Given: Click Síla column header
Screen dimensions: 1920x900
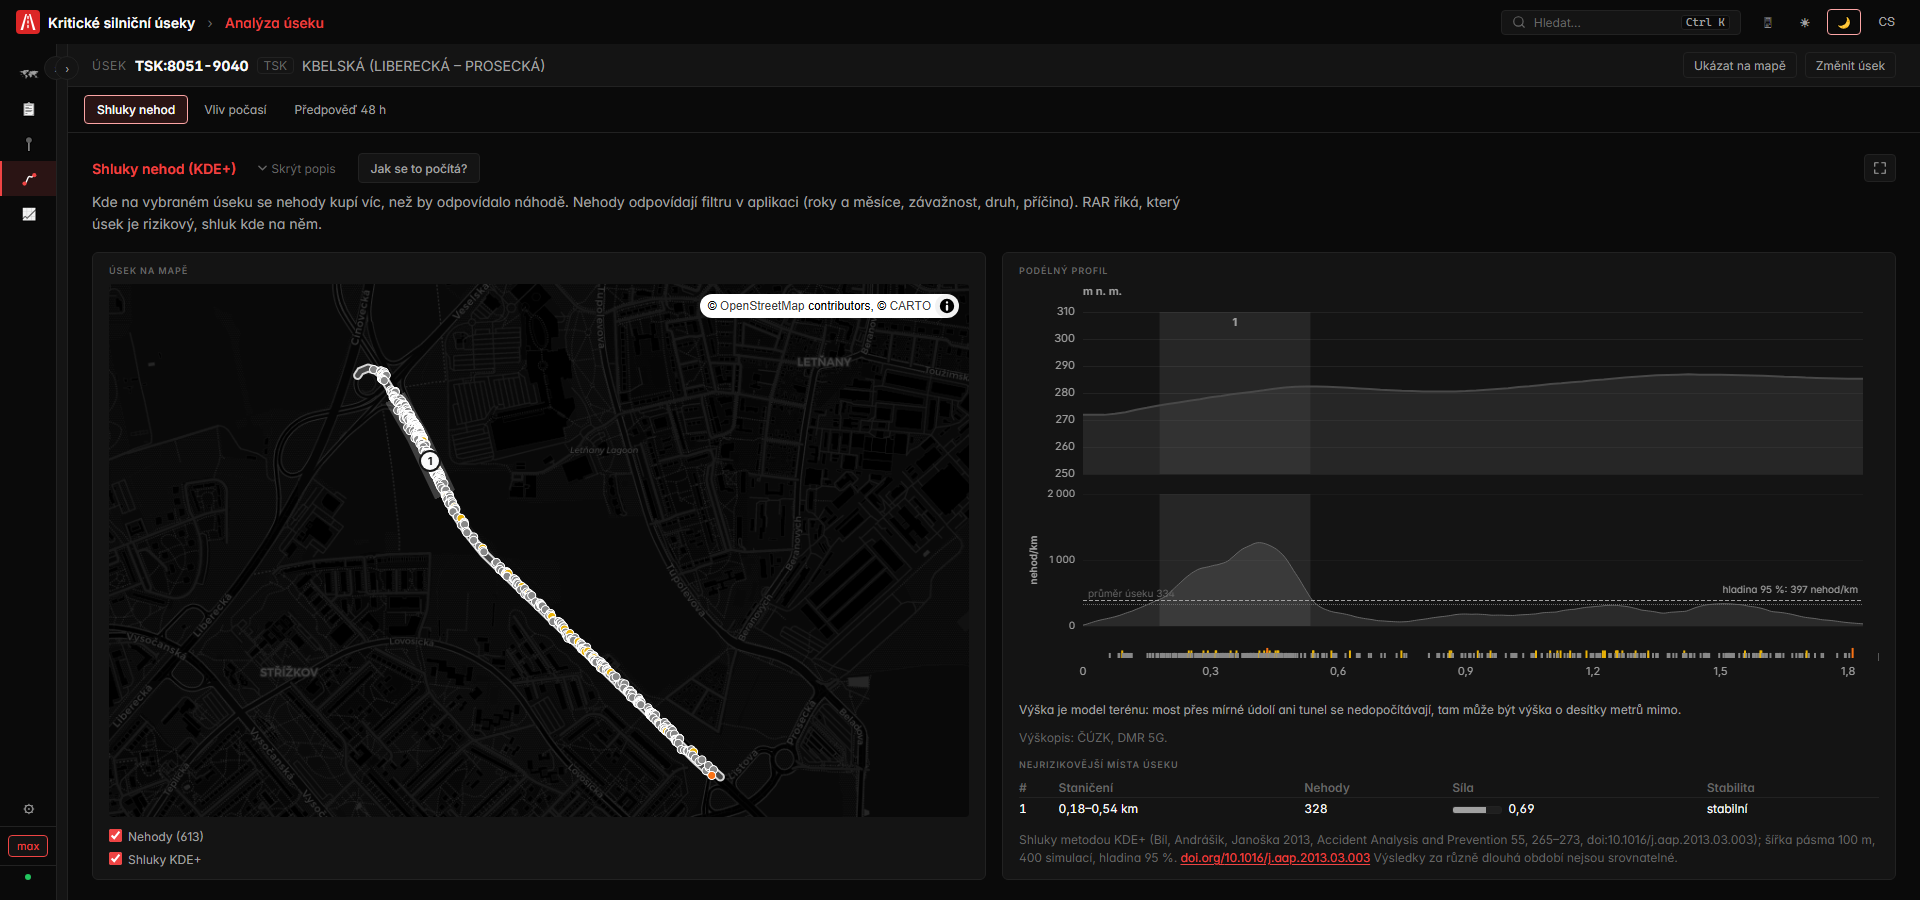Looking at the screenshot, I should click(x=1463, y=788).
